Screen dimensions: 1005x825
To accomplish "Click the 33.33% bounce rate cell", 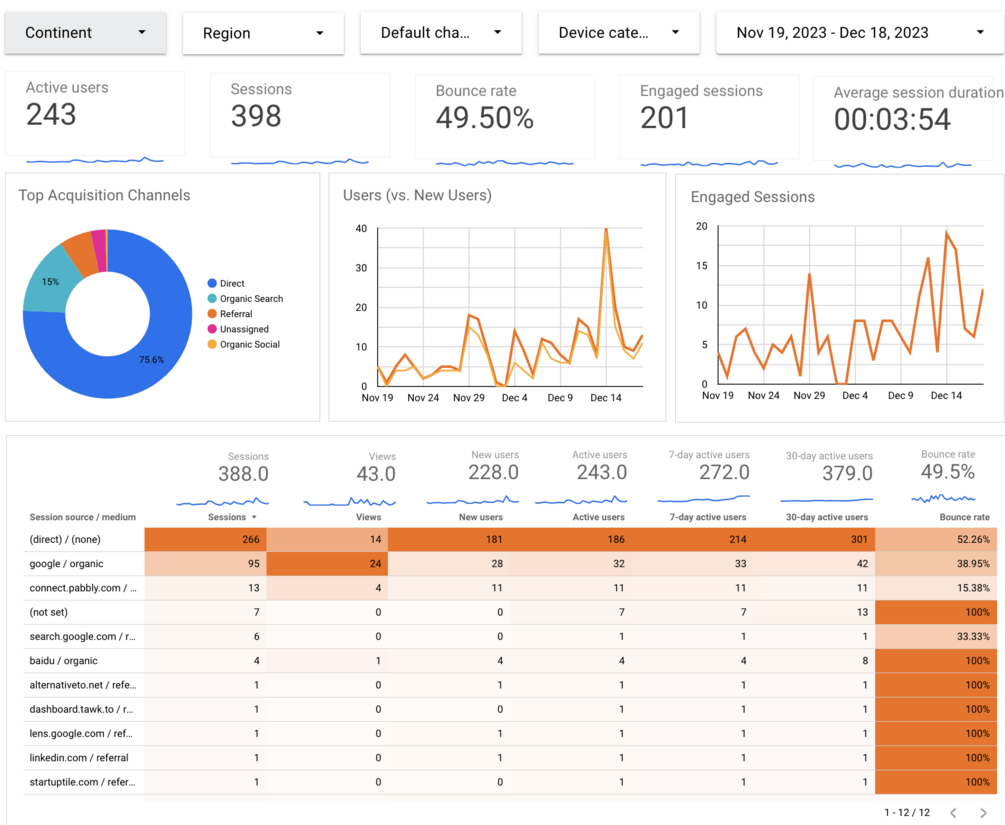I will click(x=936, y=637).
